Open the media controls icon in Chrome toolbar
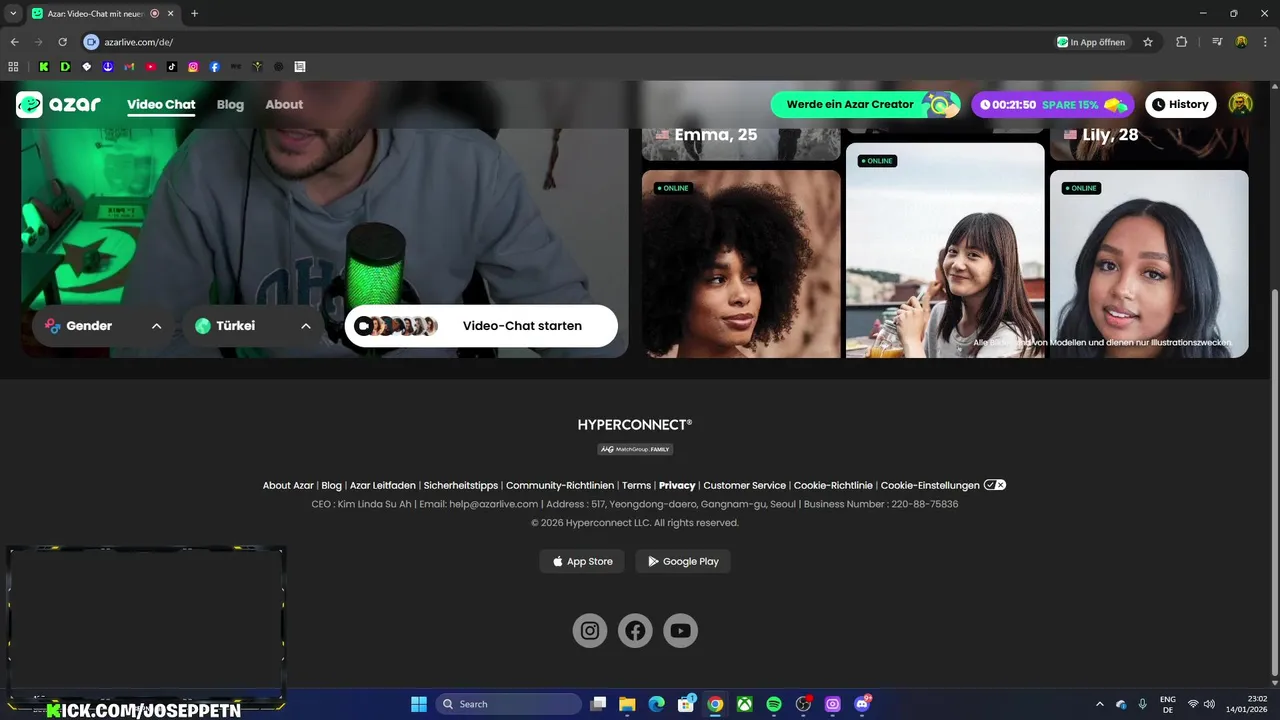The height and width of the screenshot is (720, 1280). point(1217,42)
